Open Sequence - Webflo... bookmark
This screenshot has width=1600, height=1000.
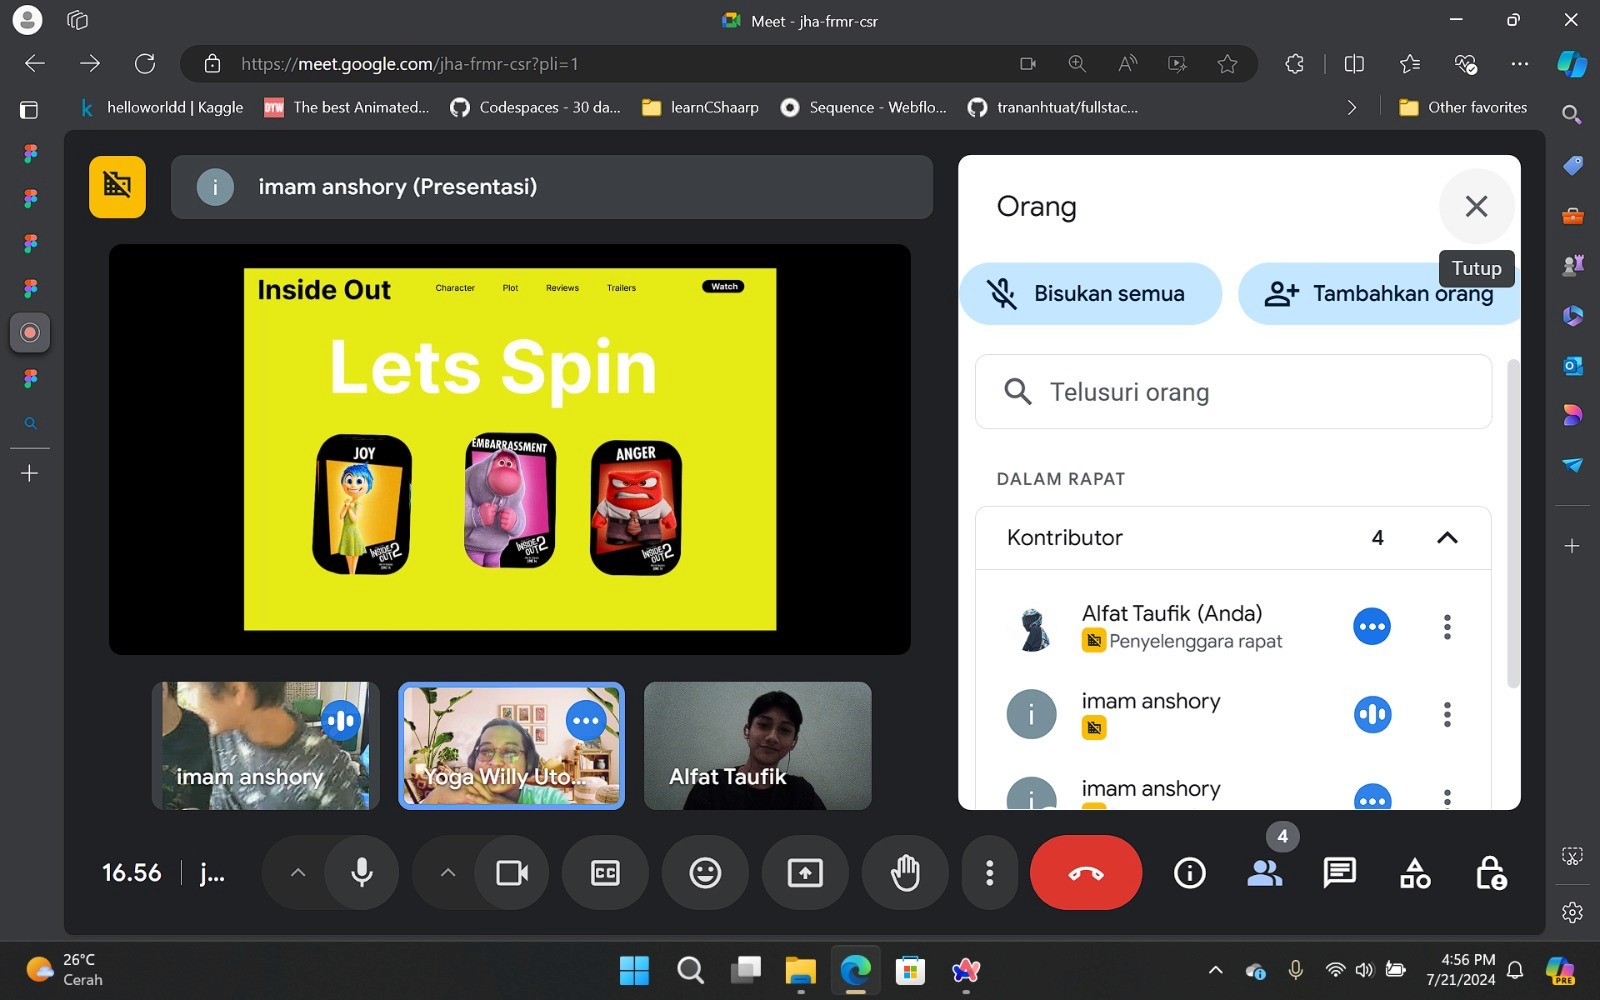pos(864,107)
